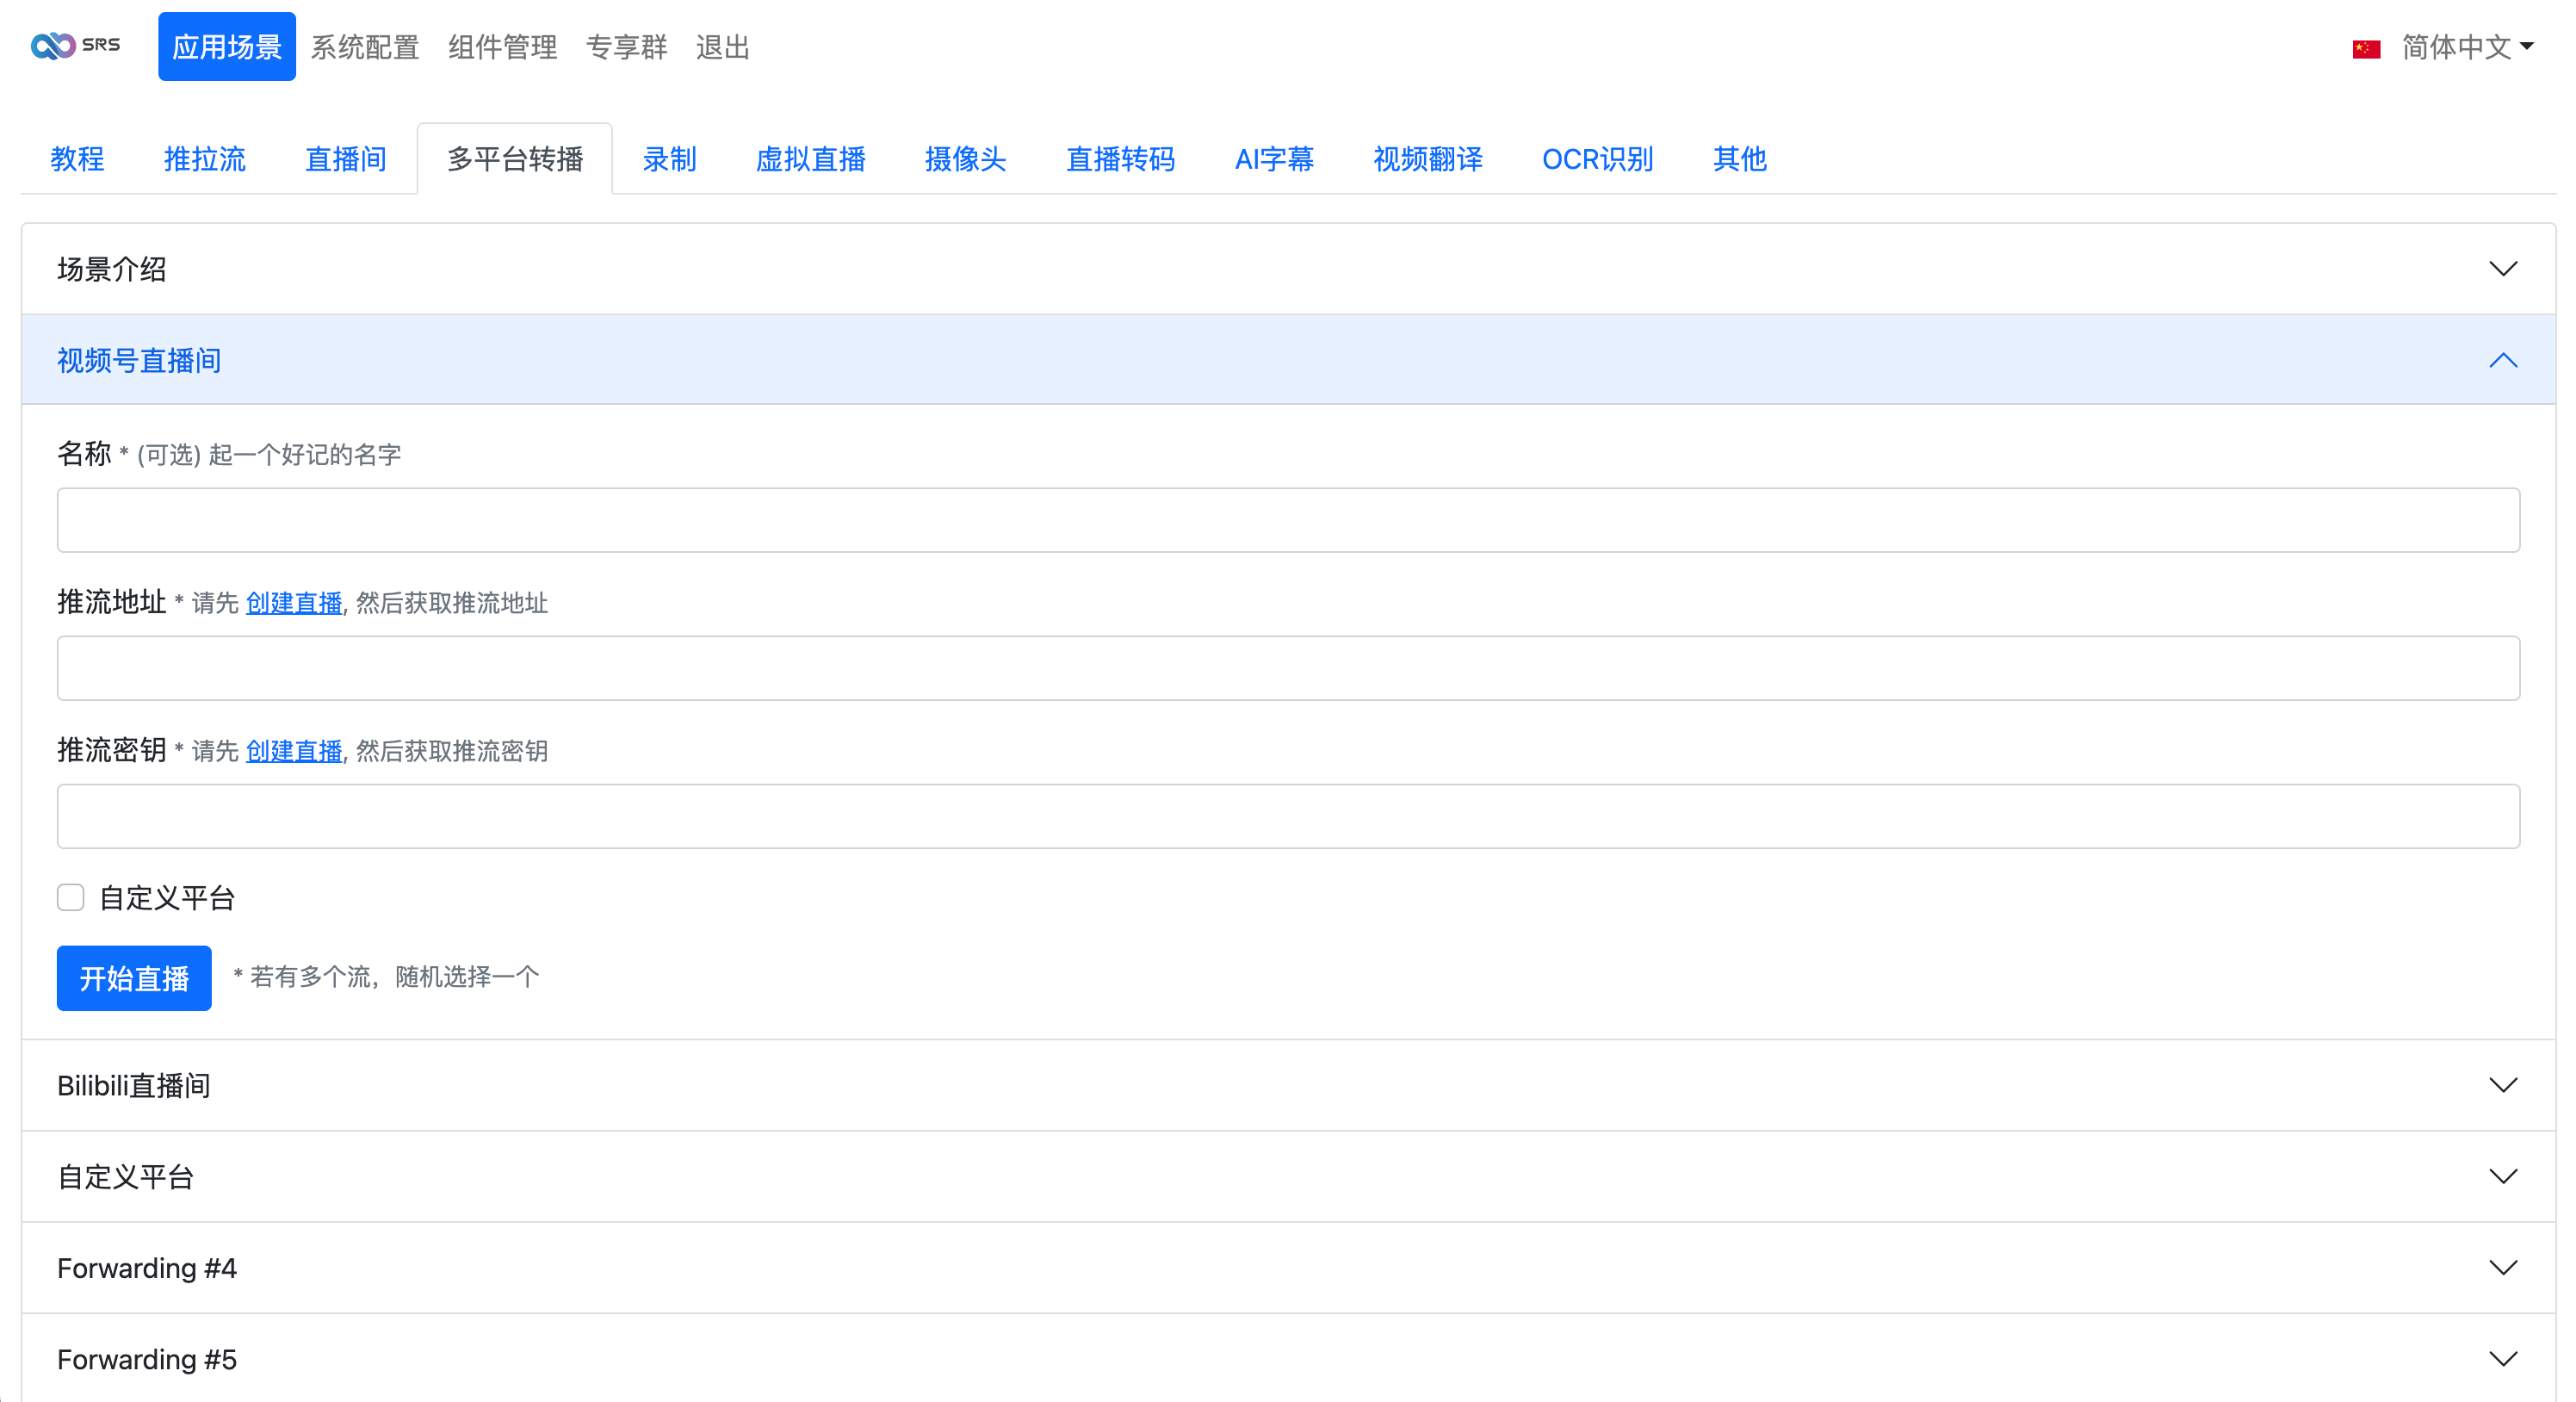This screenshot has height=1402, width=2576.
Task: Switch to the 推拉流 tab
Action: 205,159
